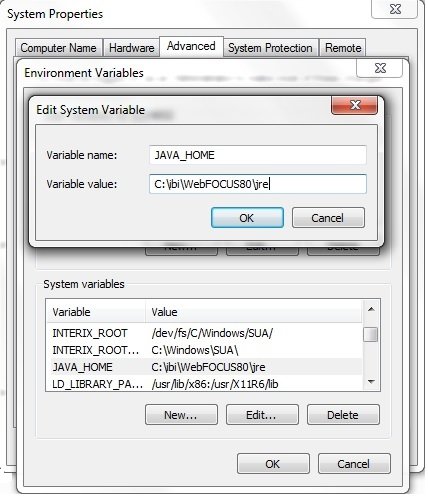Click the Variable name input field
The height and width of the screenshot is (497, 428).
[x=258, y=155]
